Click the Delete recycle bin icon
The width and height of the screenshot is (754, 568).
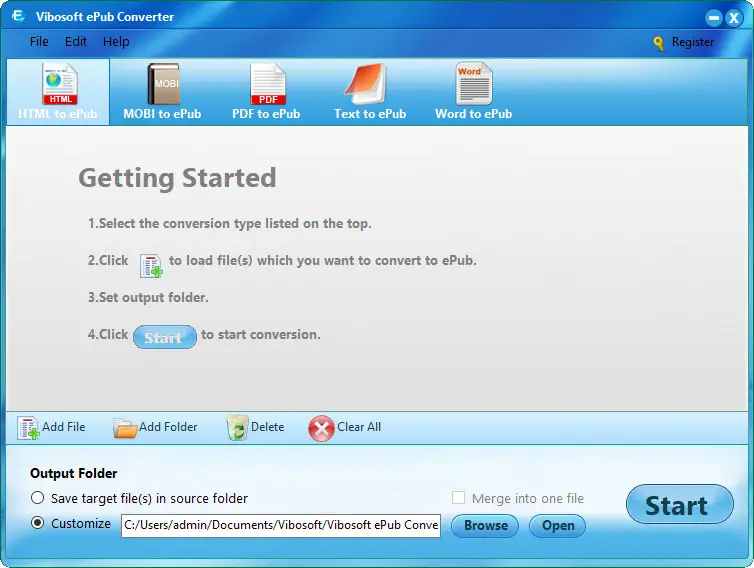[x=237, y=428]
